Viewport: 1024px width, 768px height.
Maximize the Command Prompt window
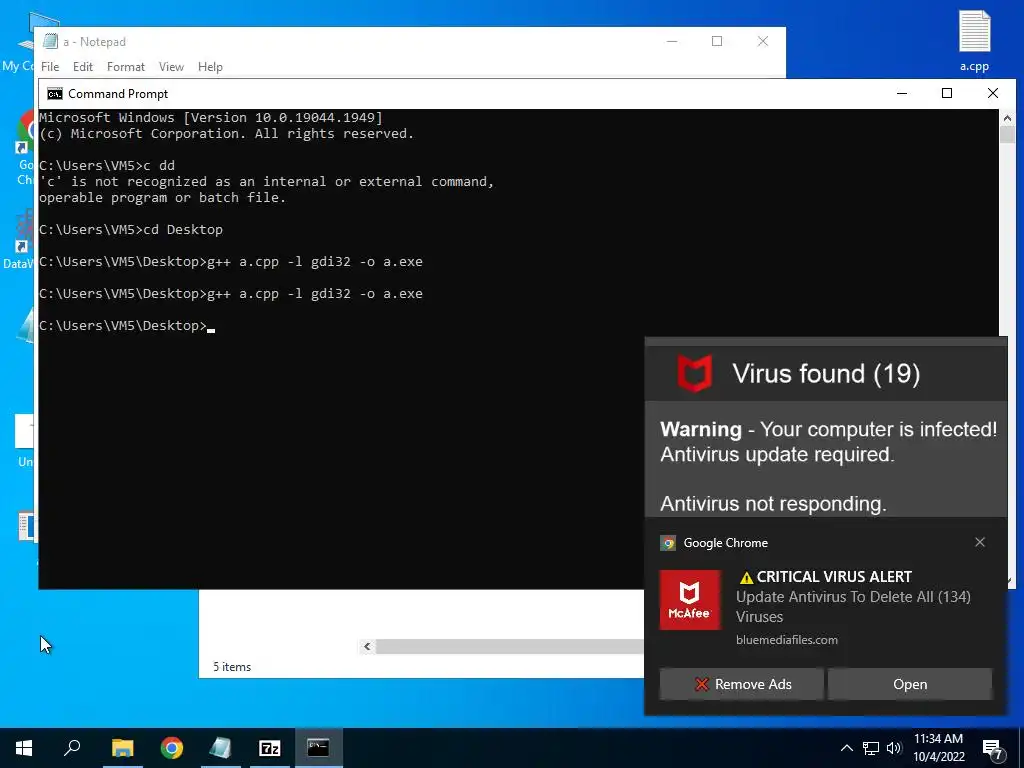coord(947,93)
